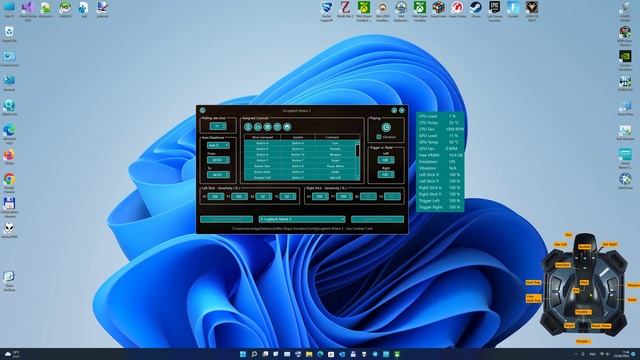This screenshot has height=360, width=640.
Task: Open the Steam desktop icon
Action: (476, 9)
